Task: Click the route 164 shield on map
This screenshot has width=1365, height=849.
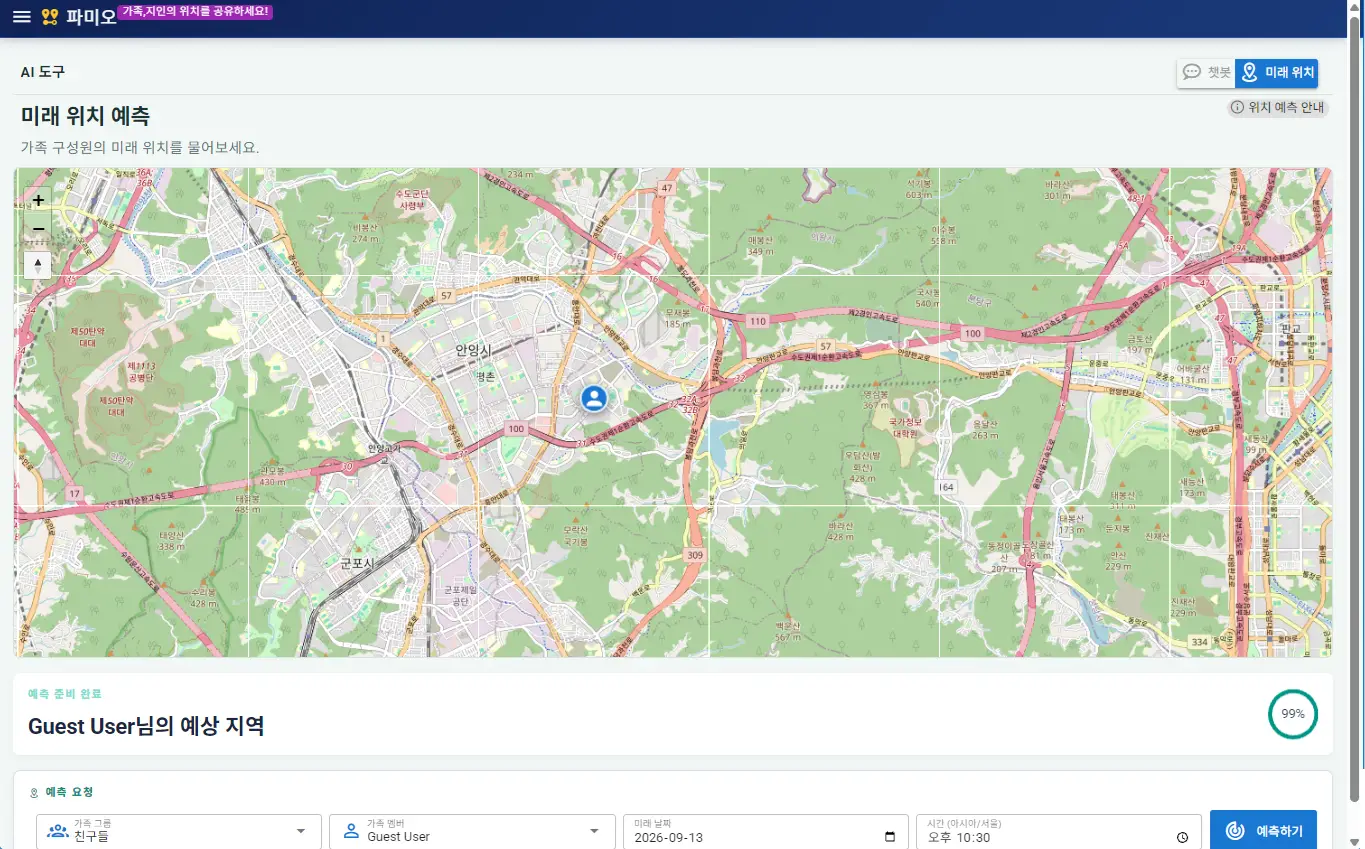Action: [x=947, y=486]
